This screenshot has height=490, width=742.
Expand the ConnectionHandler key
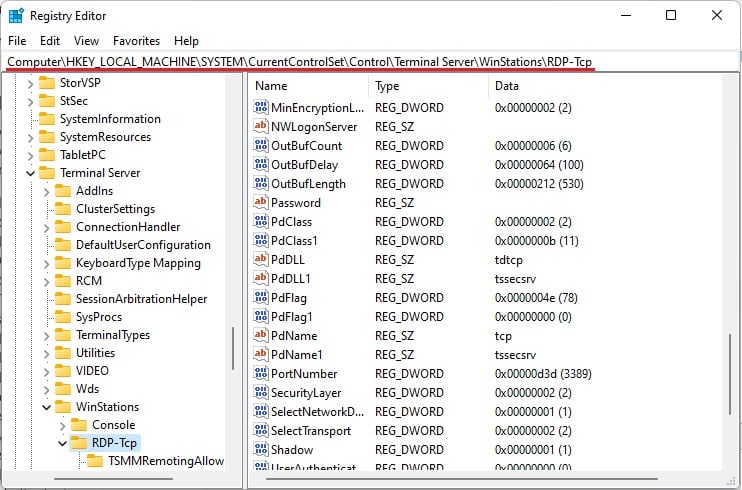46,228
